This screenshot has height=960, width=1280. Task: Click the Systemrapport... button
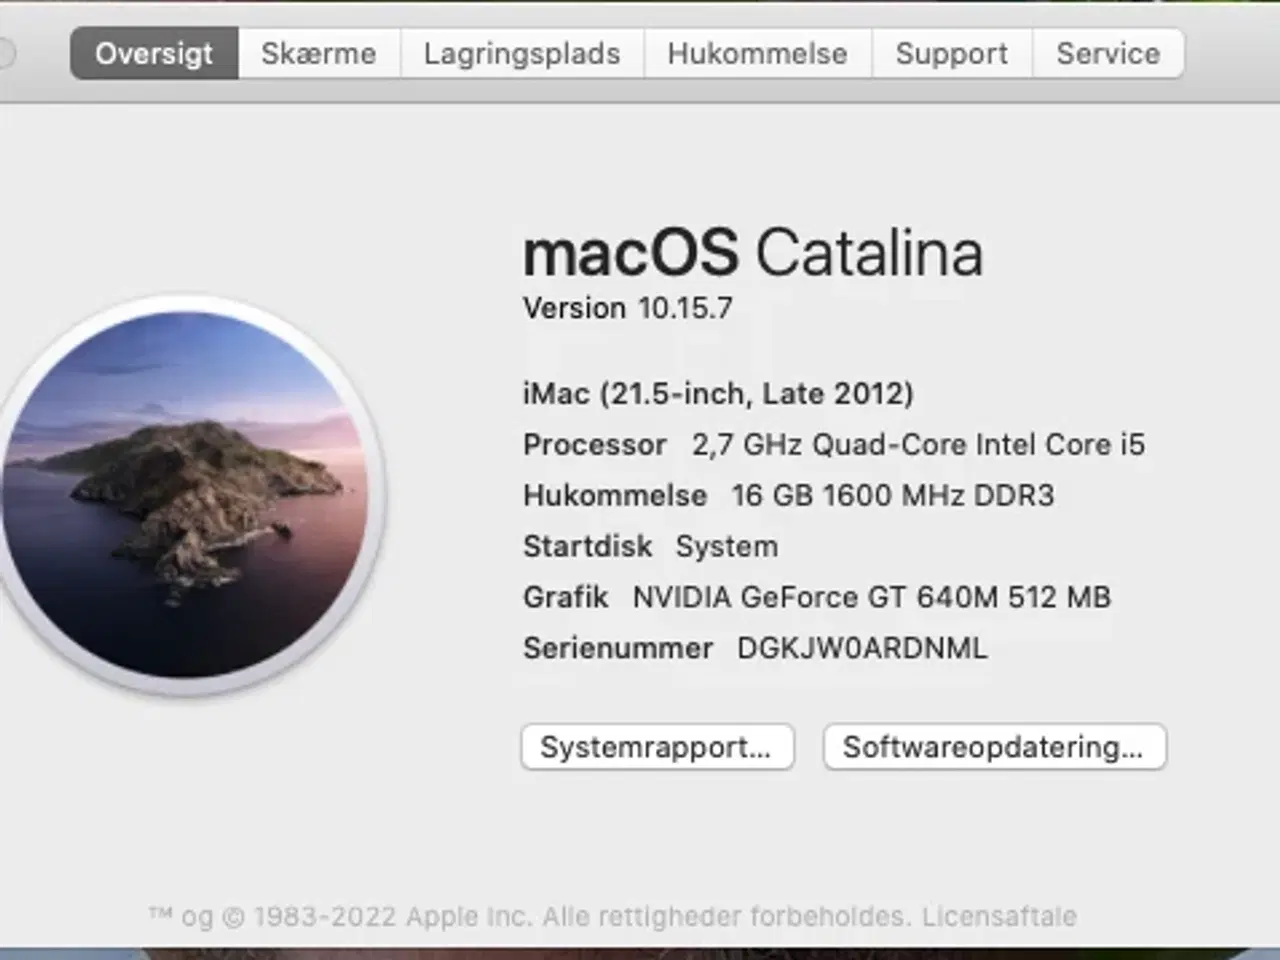point(657,747)
